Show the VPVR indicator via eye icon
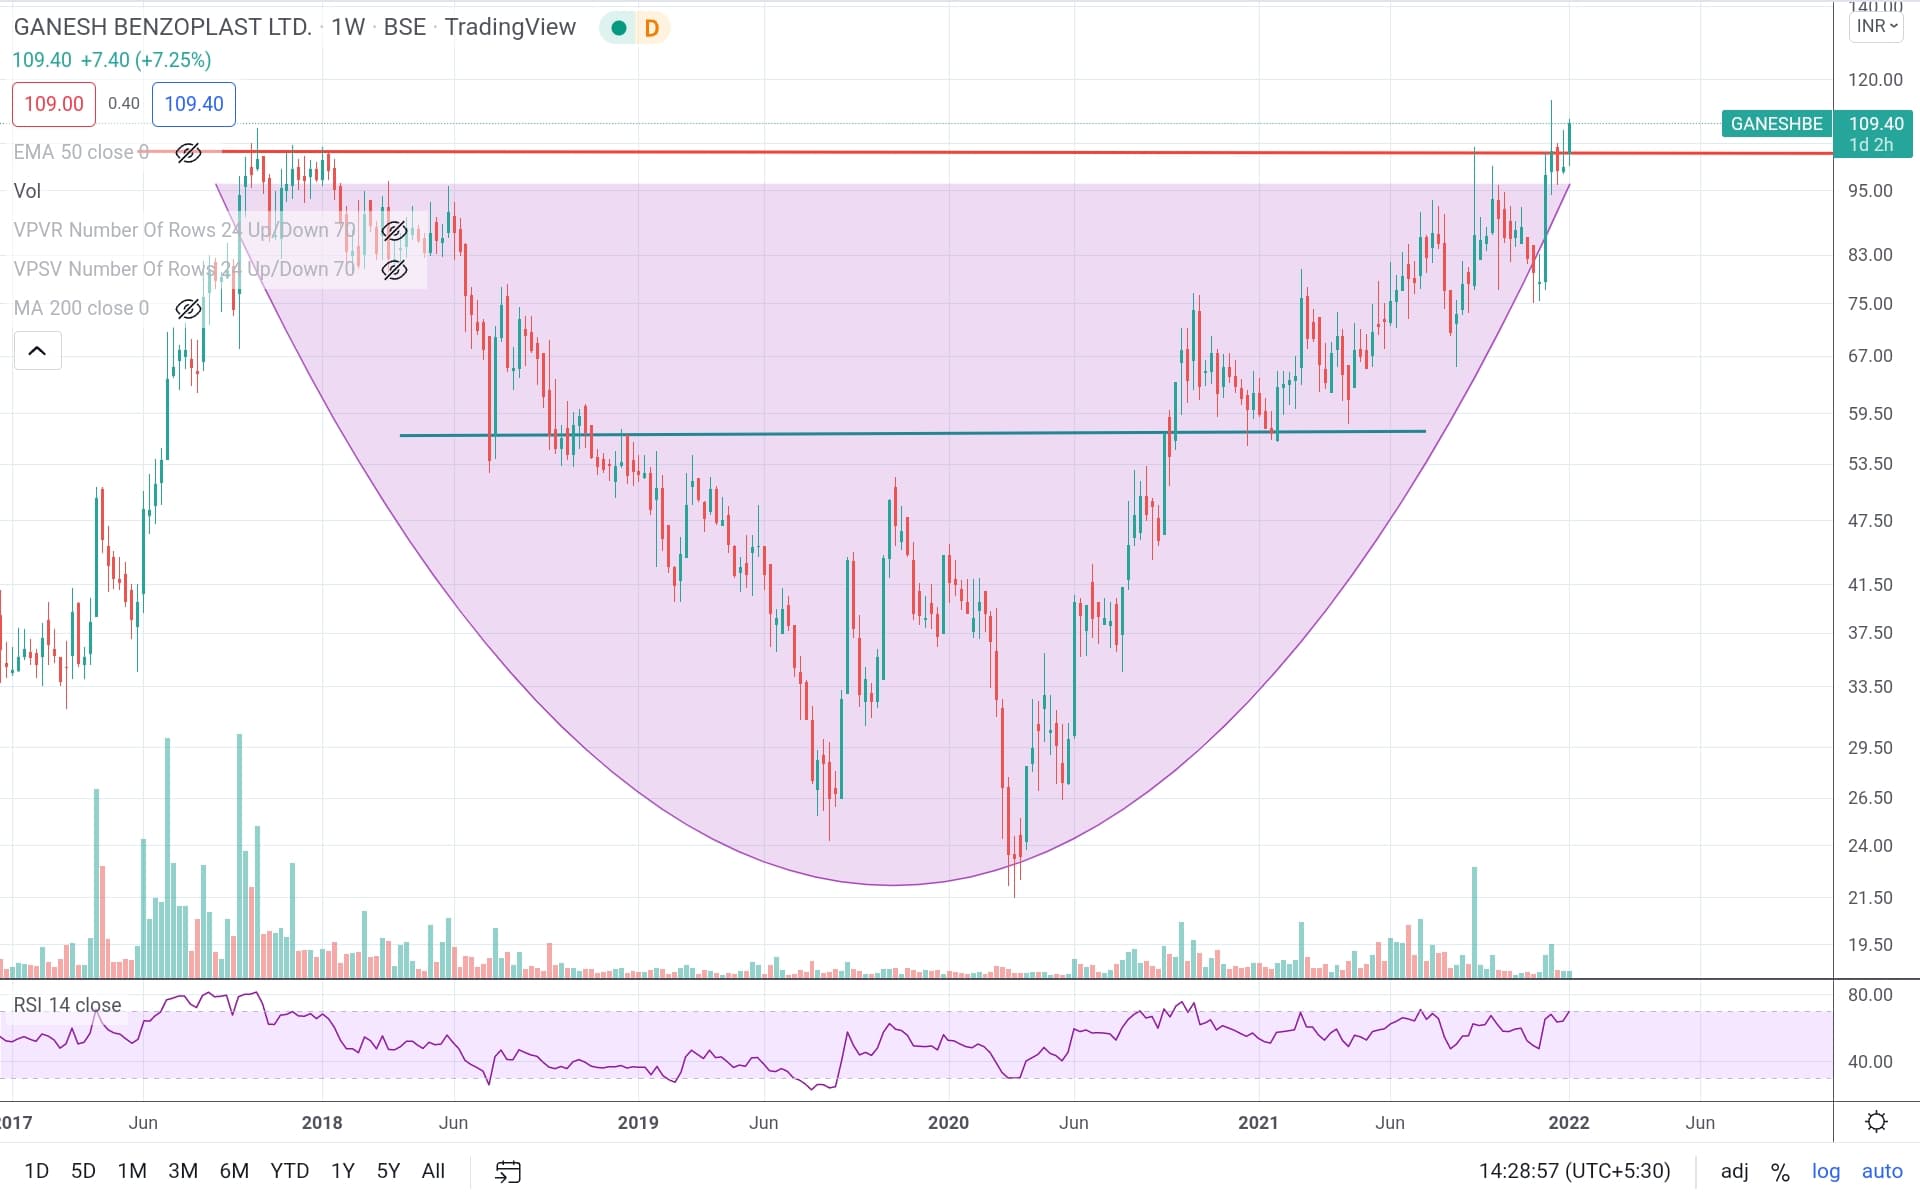The width and height of the screenshot is (1920, 1200). pos(394,231)
